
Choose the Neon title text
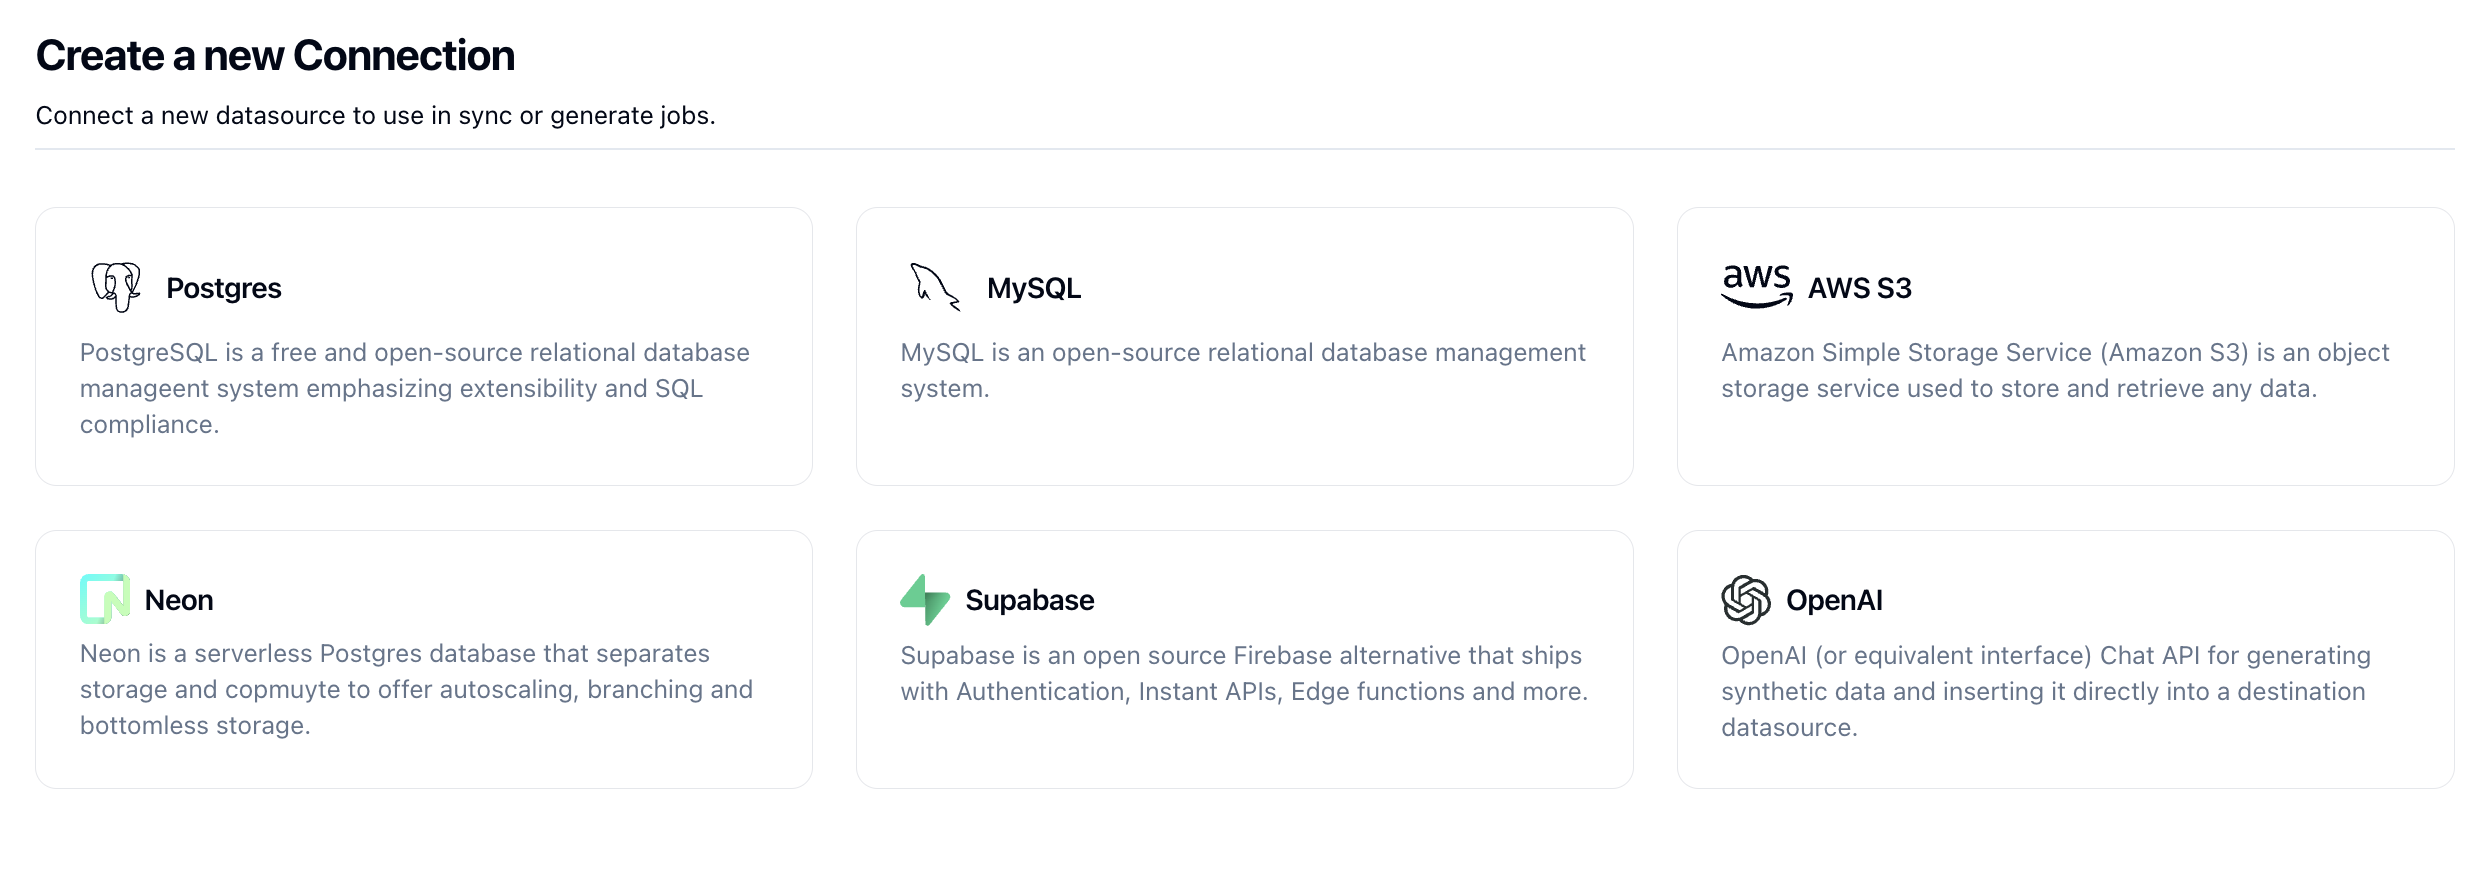(x=179, y=600)
